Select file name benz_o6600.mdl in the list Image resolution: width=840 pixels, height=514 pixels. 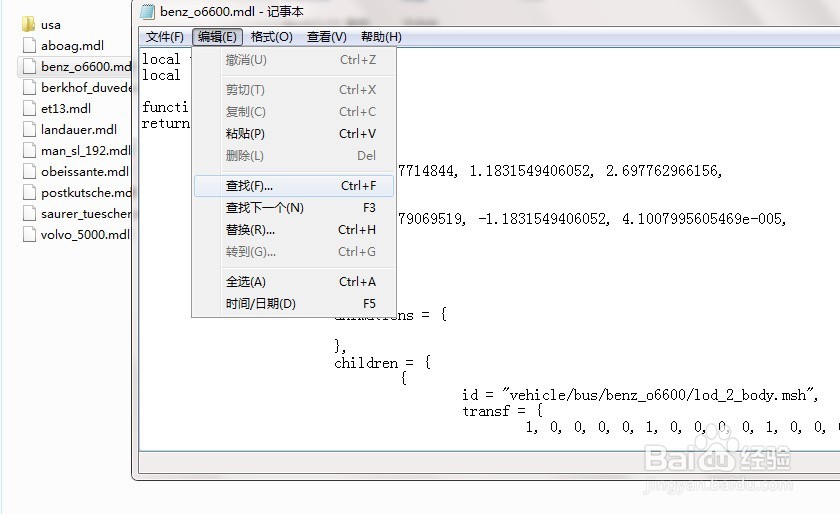pos(86,66)
